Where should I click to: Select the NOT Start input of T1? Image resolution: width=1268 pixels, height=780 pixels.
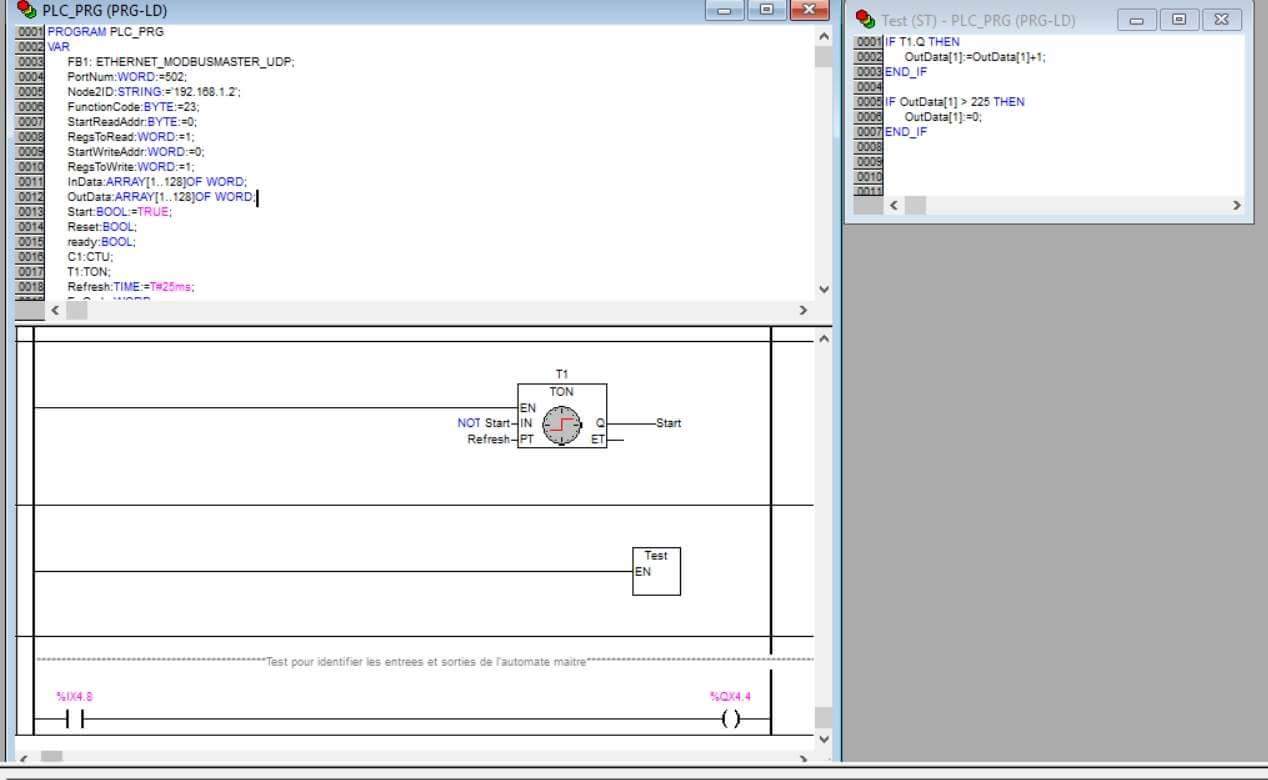click(484, 423)
